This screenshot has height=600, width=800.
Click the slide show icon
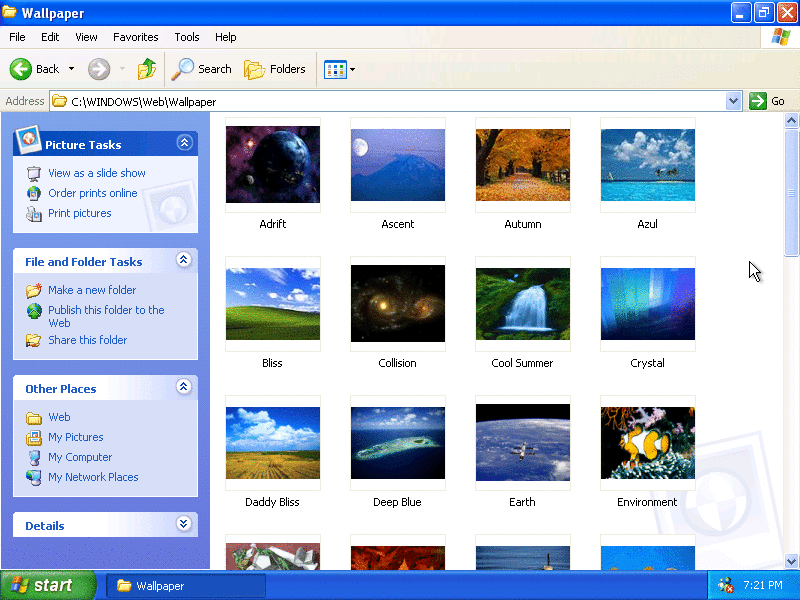coord(34,173)
